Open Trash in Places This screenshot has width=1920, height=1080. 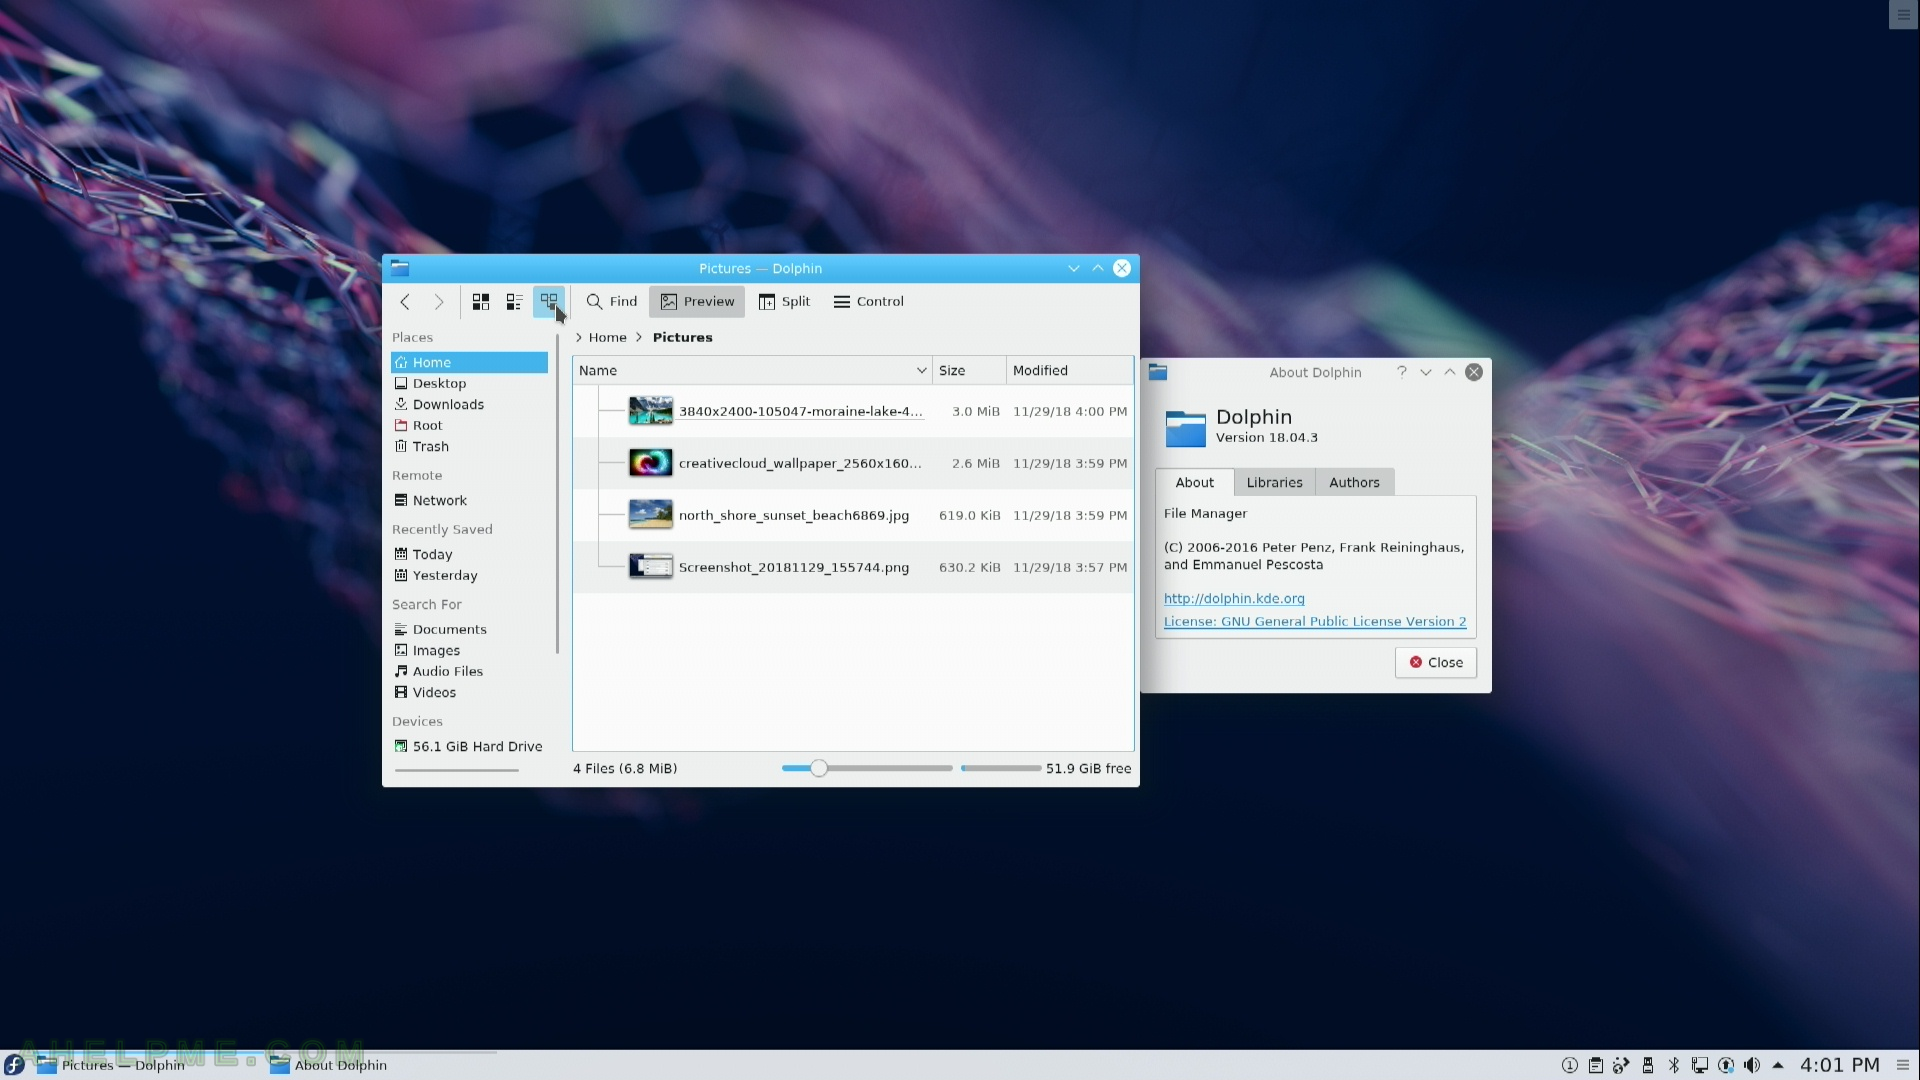click(x=469, y=446)
